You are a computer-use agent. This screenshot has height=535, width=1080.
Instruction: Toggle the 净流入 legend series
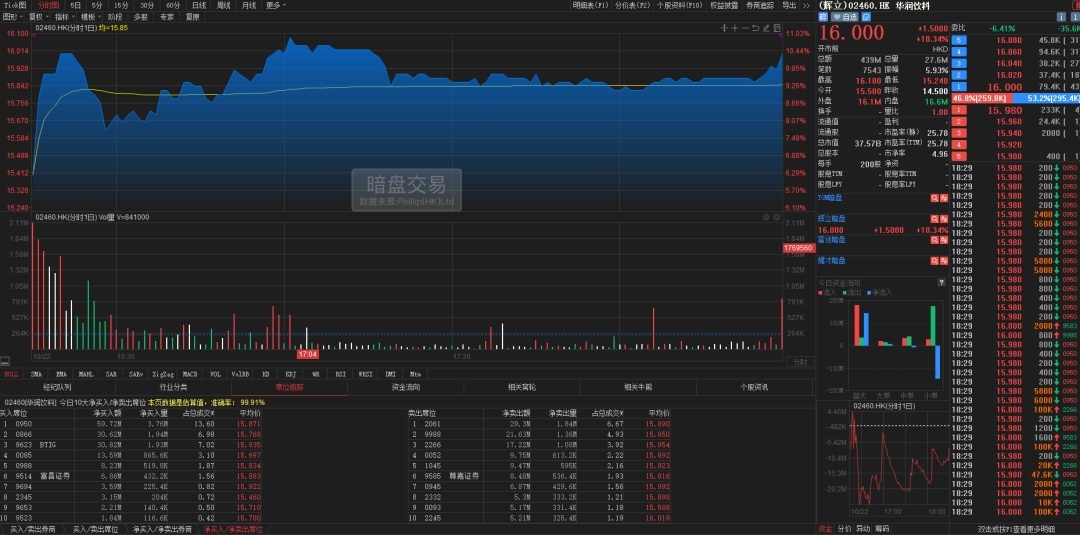coord(880,293)
